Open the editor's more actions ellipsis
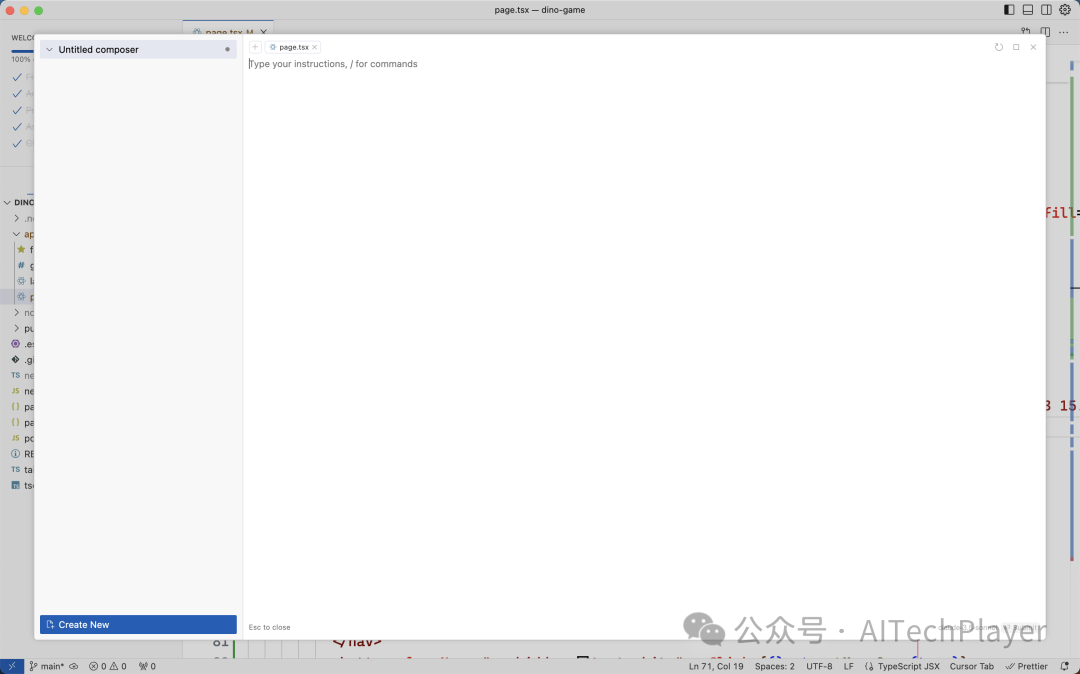 coord(1063,32)
